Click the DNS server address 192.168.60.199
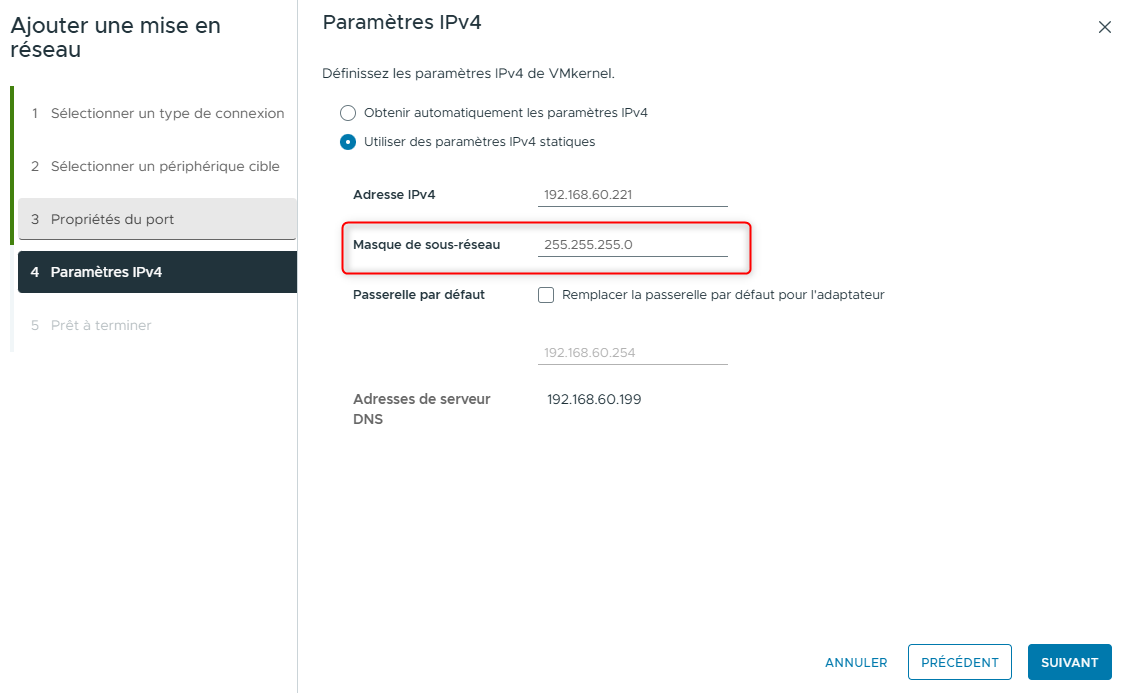The image size is (1125, 693). [594, 400]
